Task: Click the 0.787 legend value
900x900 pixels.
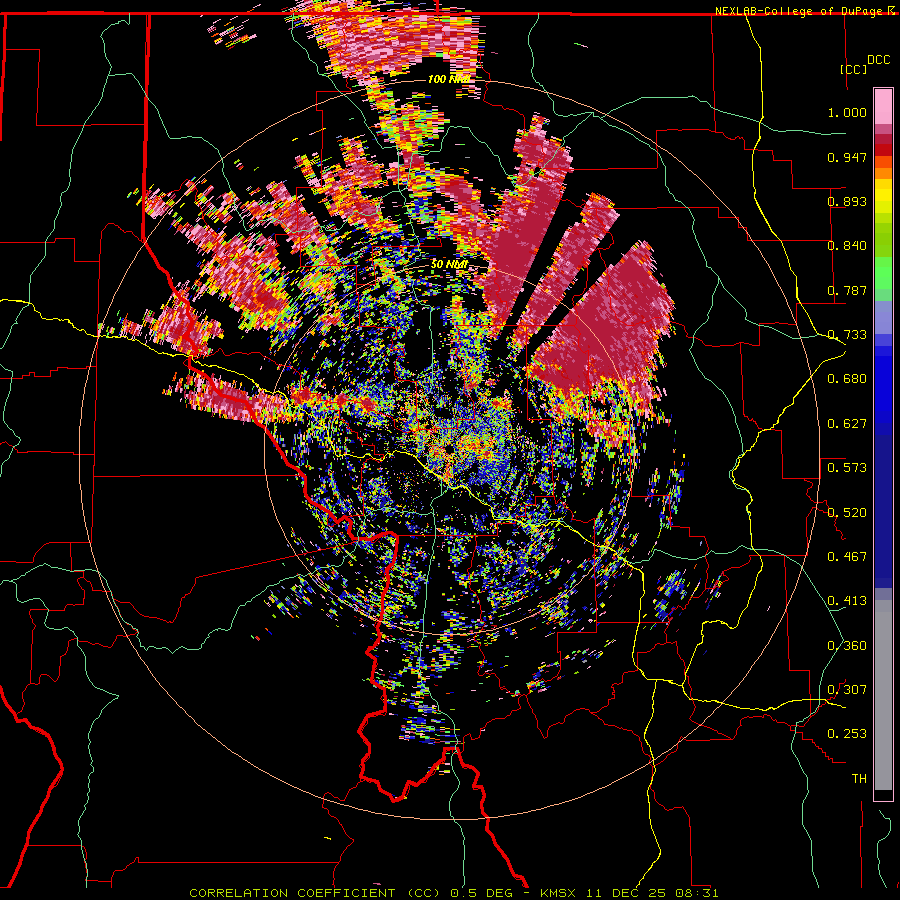Action: tap(847, 290)
